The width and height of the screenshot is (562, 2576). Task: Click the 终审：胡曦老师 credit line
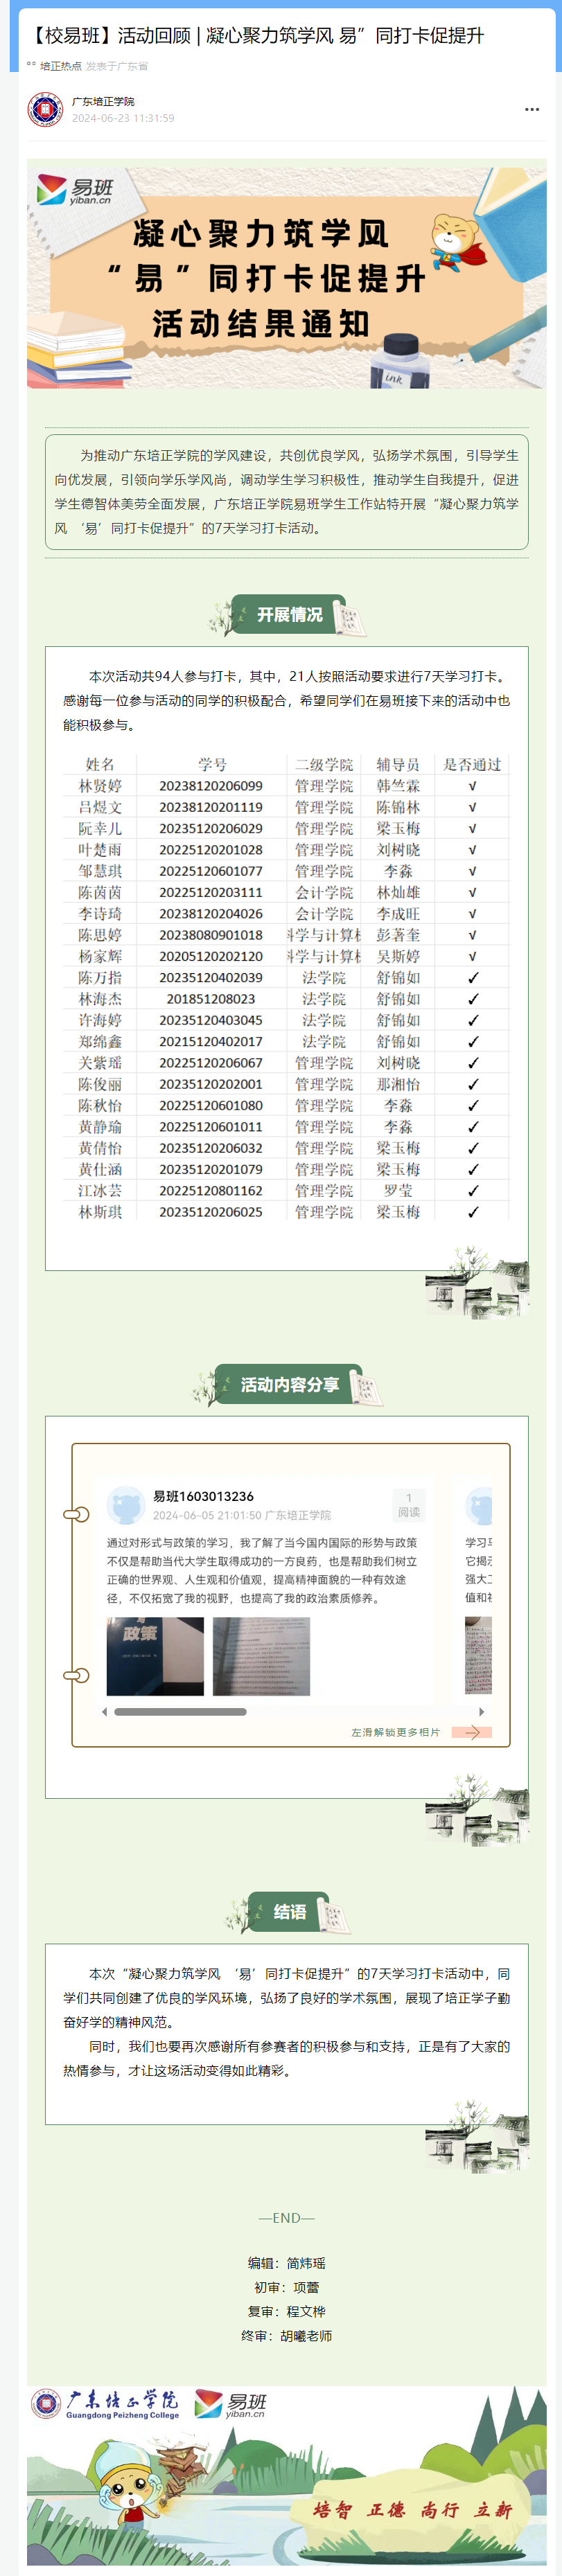(287, 2336)
